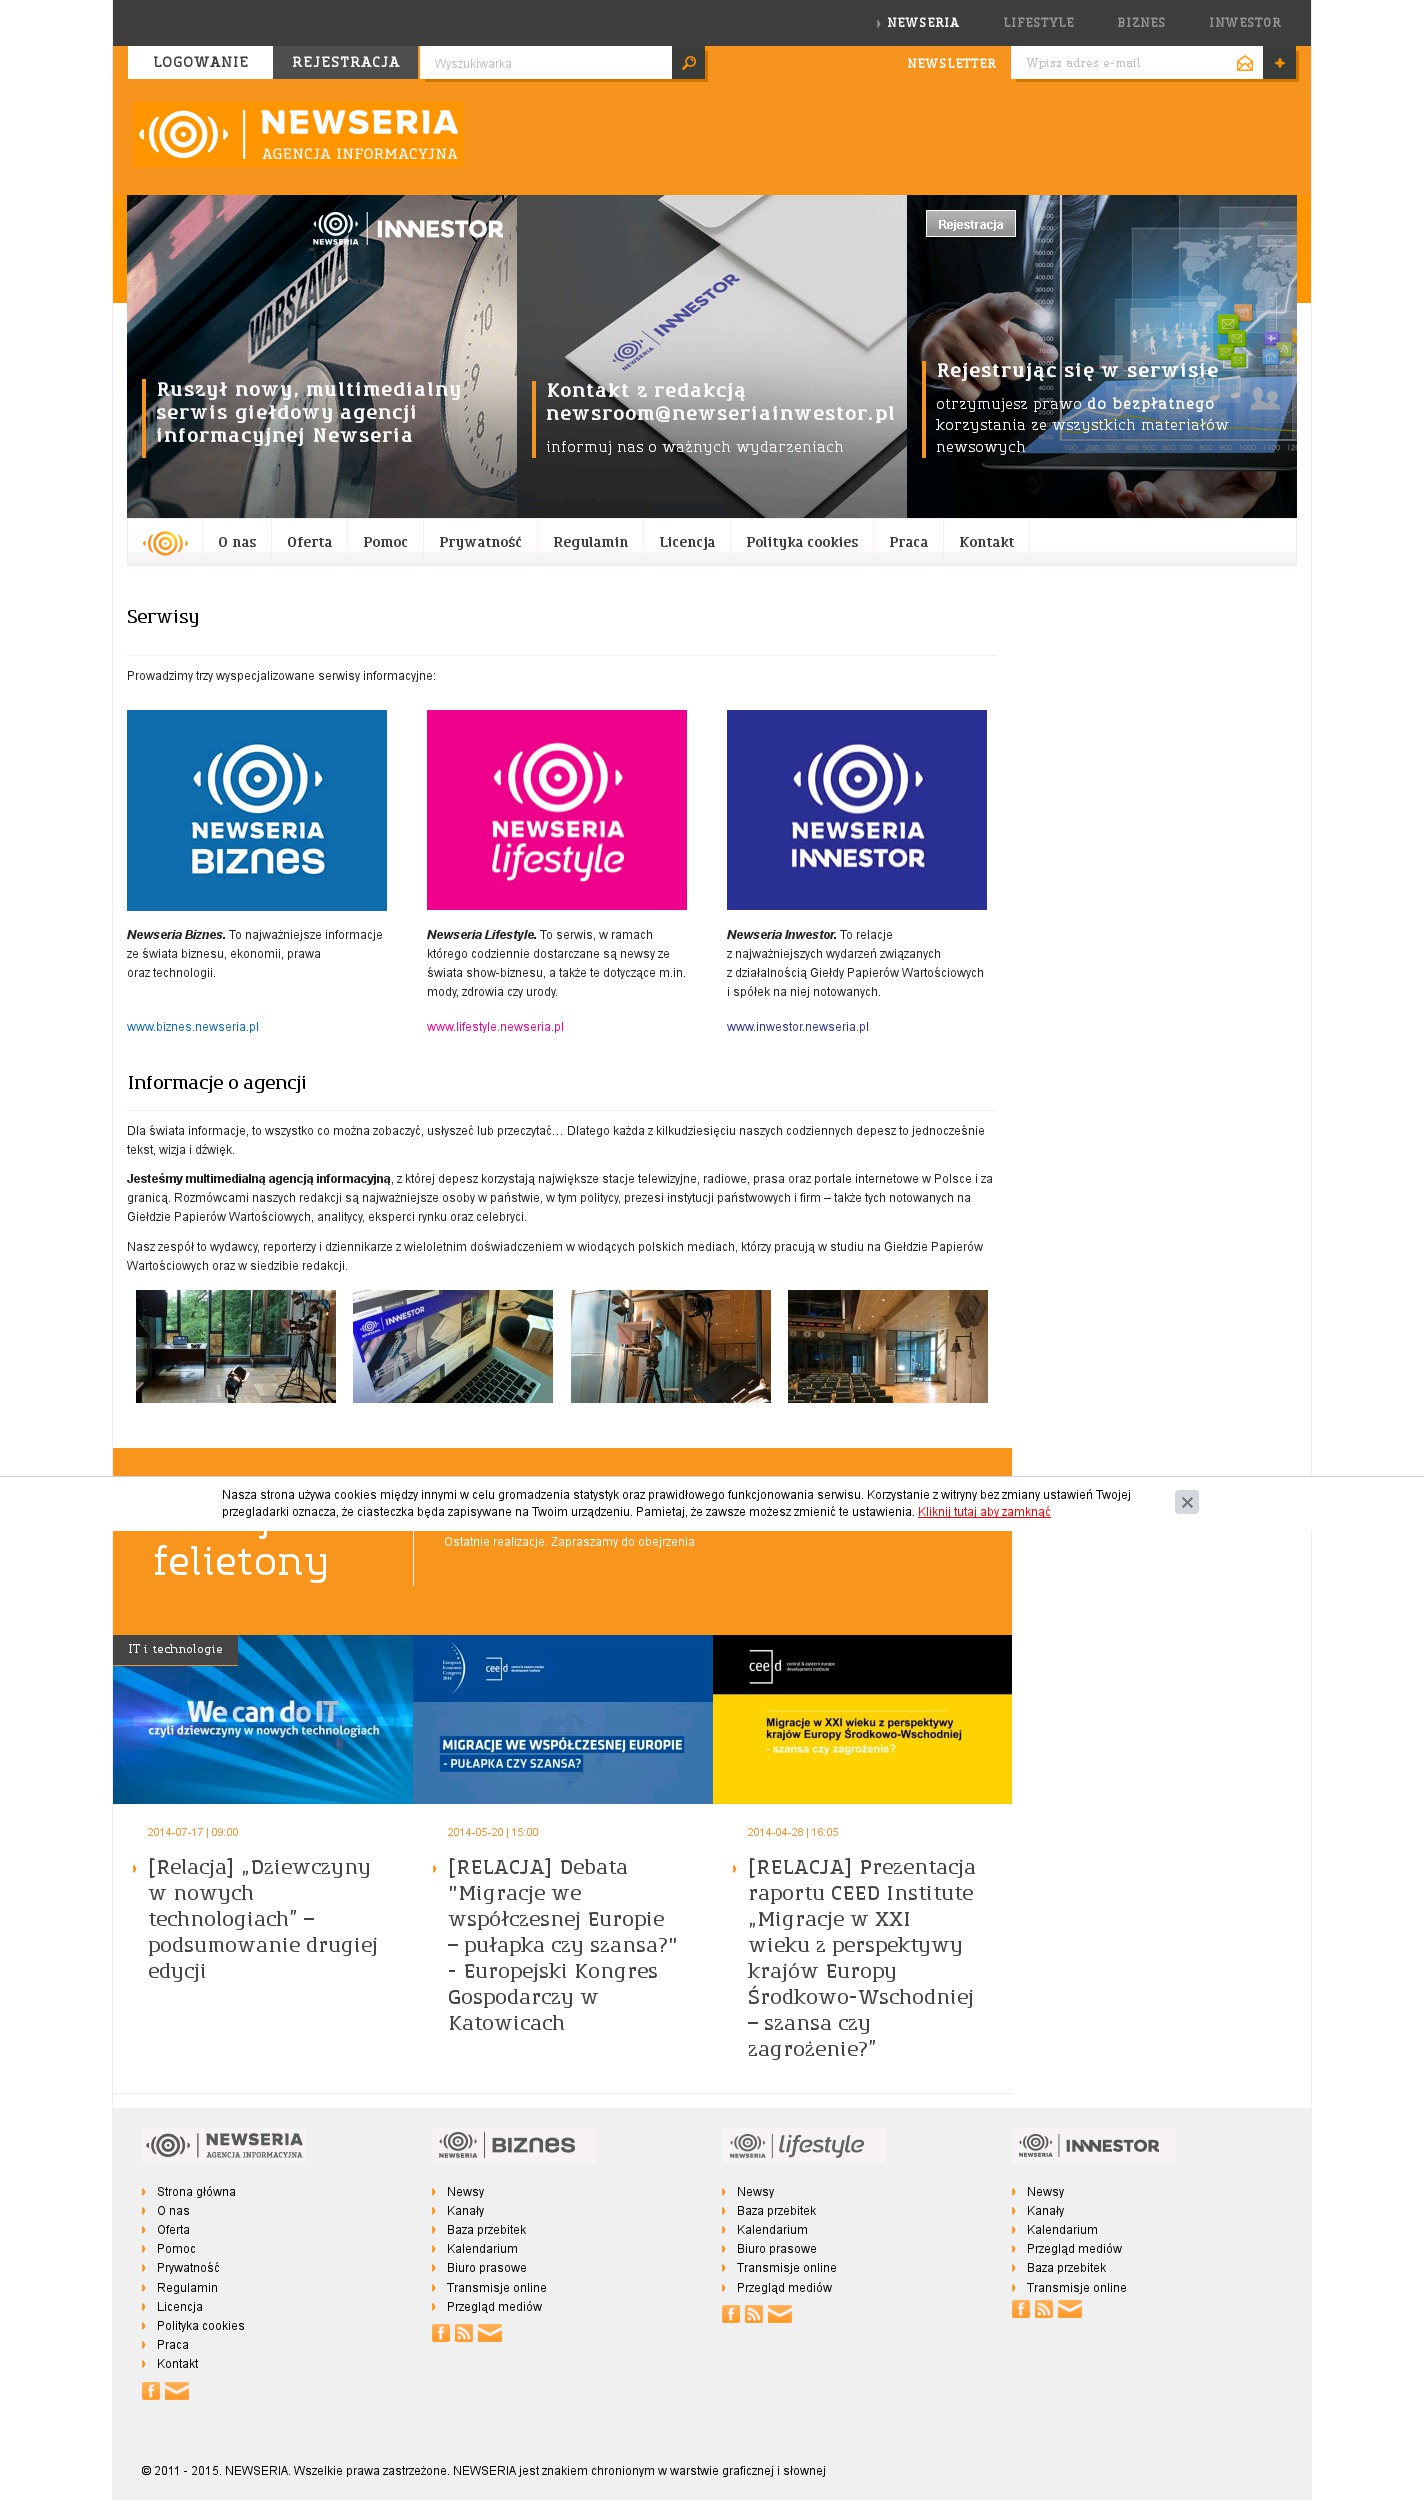Click the Newseria Biznes blue logo tile
1424x2500 pixels.
[257, 810]
